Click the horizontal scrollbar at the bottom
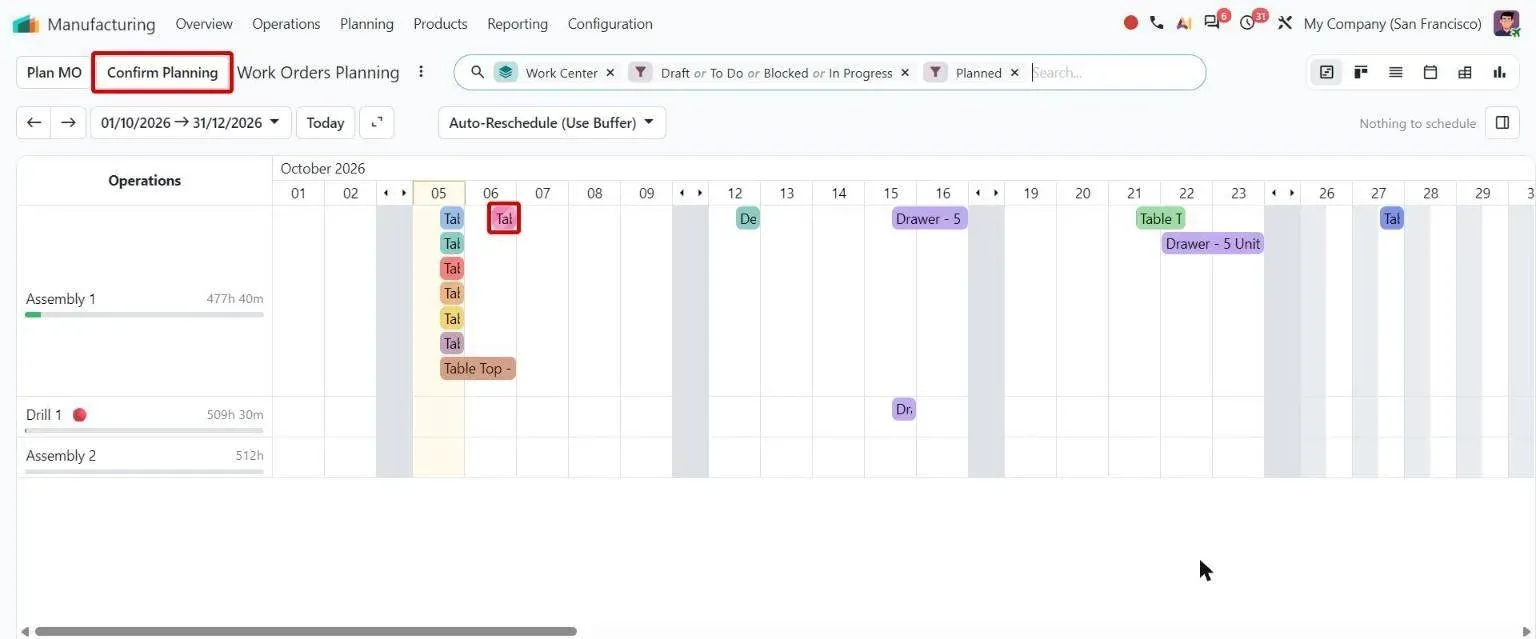This screenshot has width=1536, height=639. point(306,631)
